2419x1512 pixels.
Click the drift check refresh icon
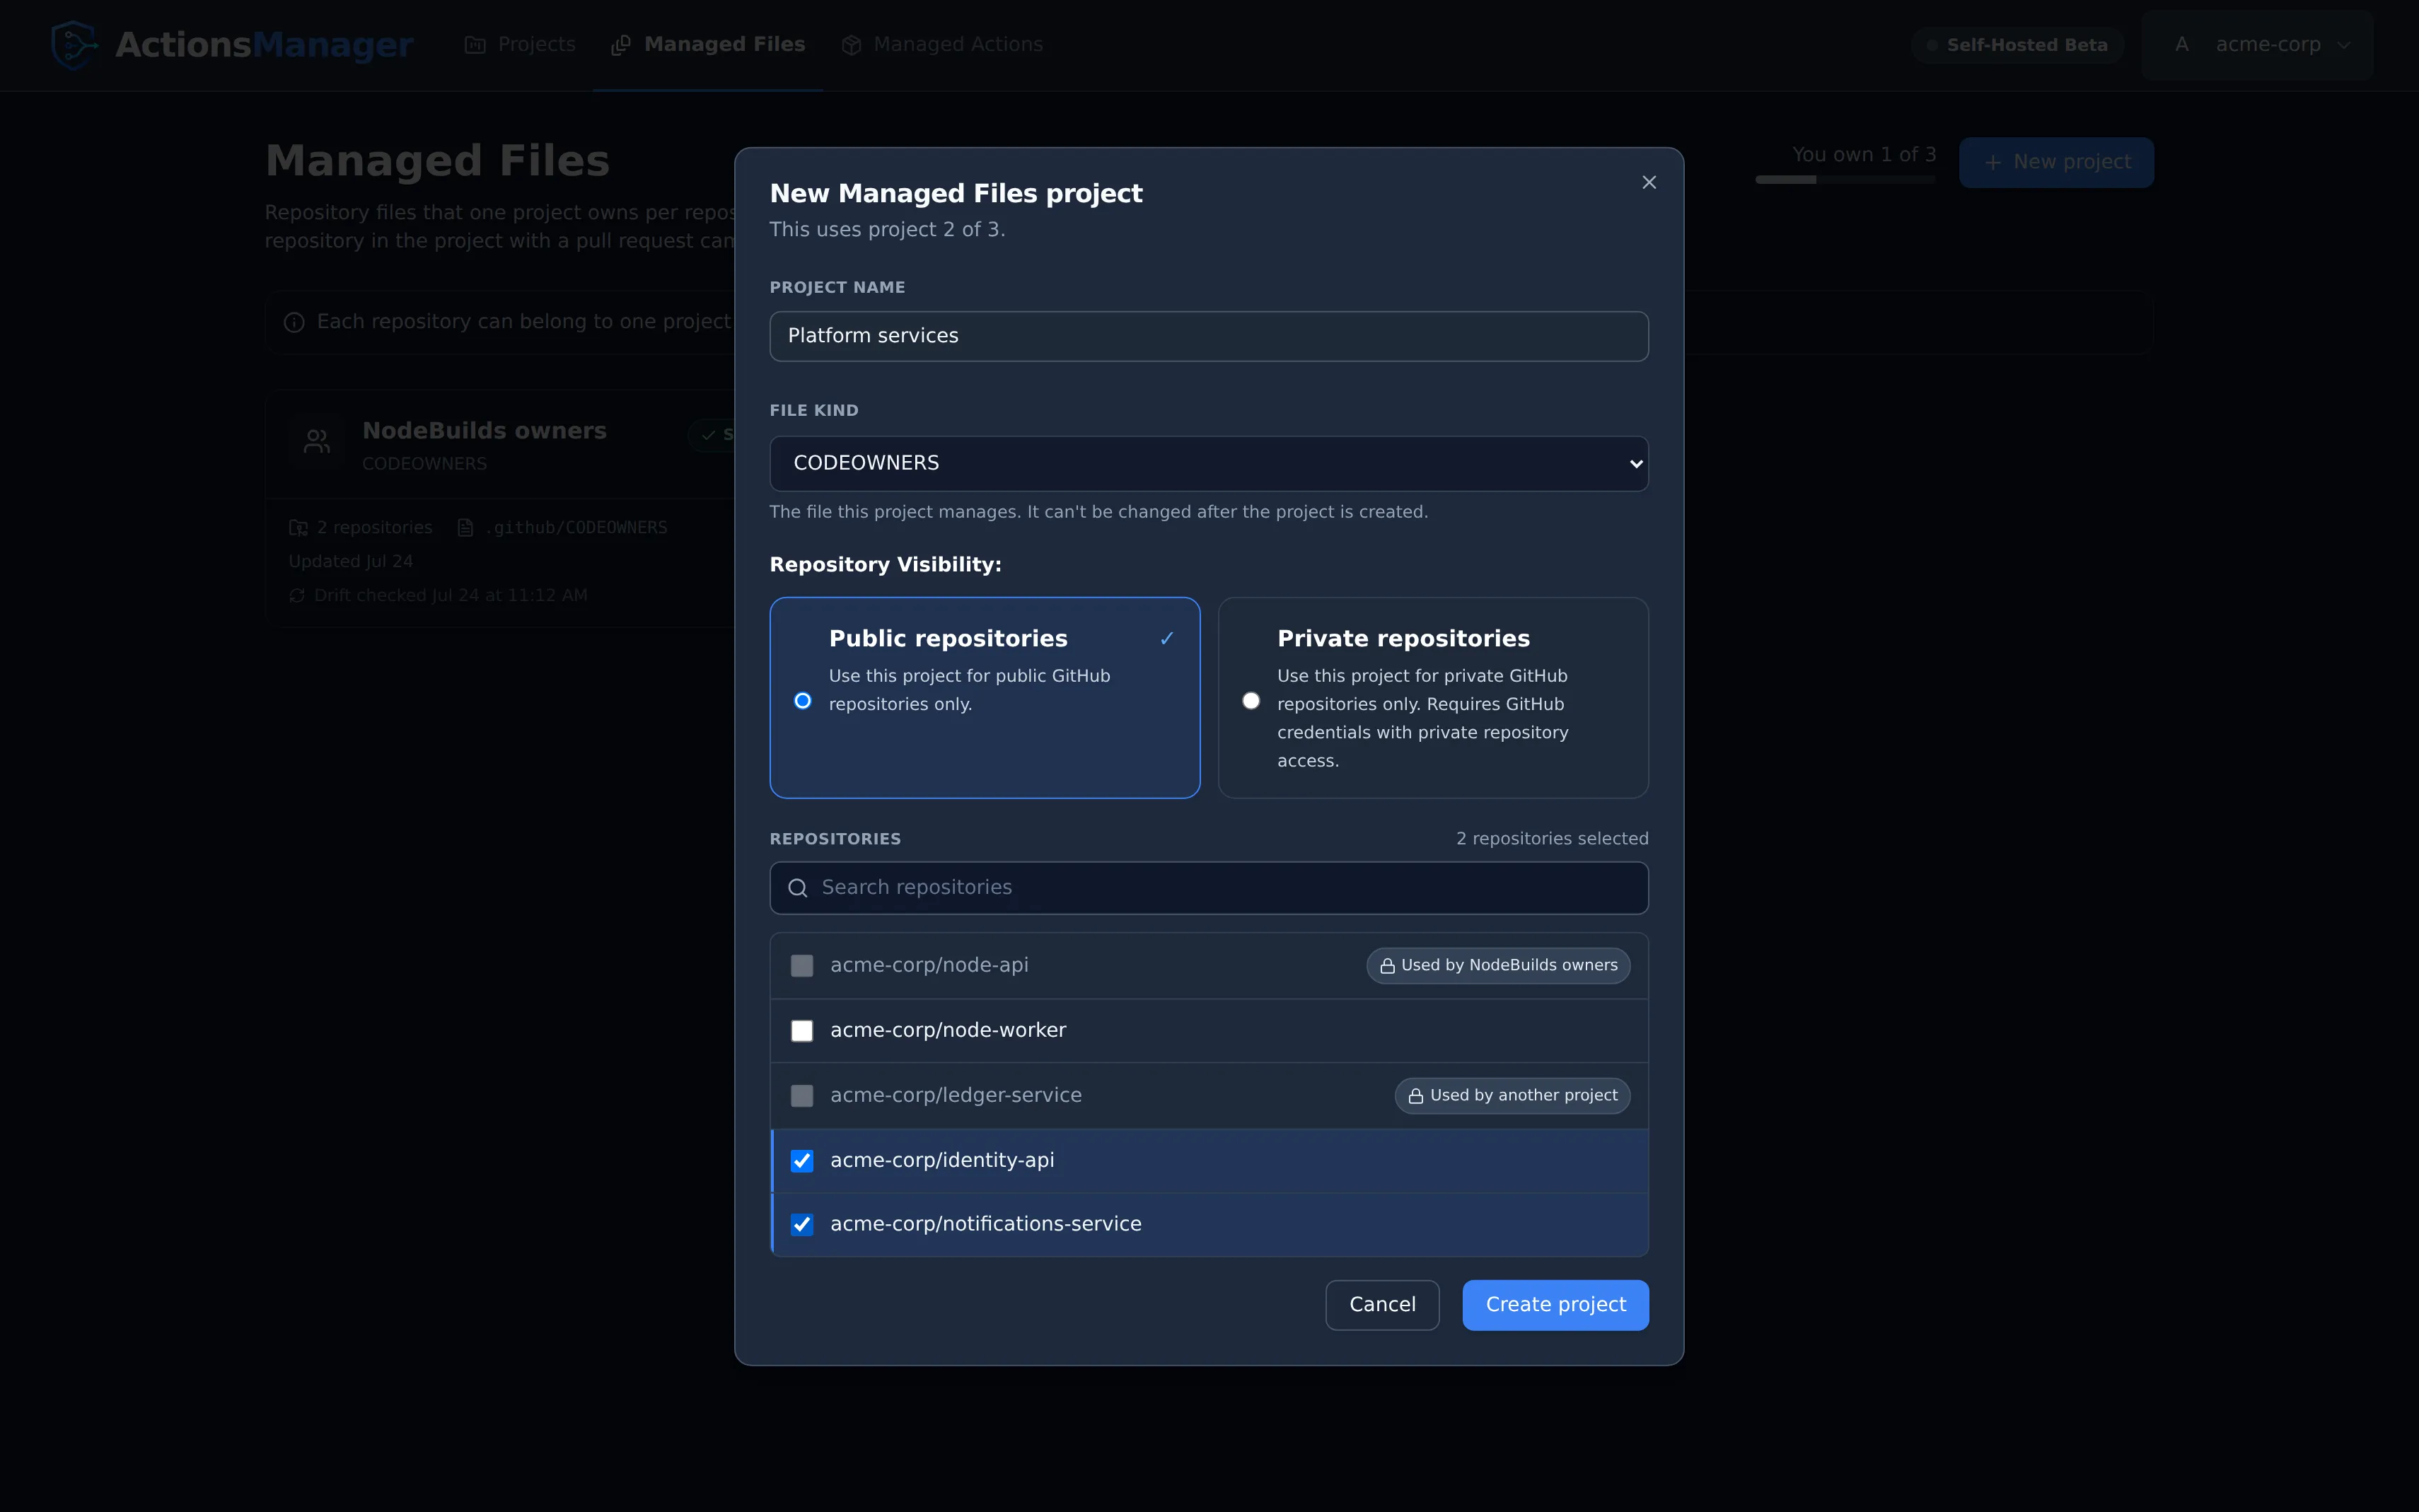297,596
